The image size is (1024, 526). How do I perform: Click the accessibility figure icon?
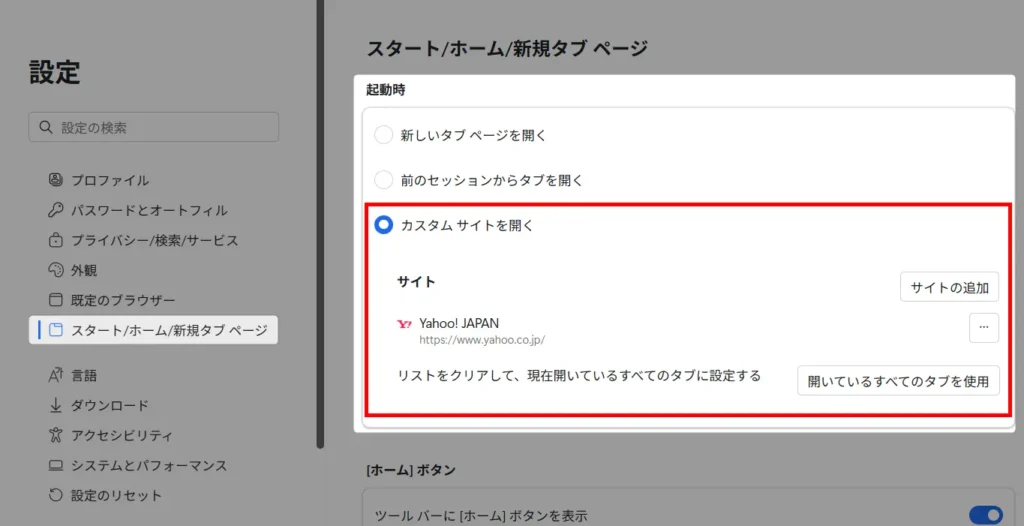(56, 435)
